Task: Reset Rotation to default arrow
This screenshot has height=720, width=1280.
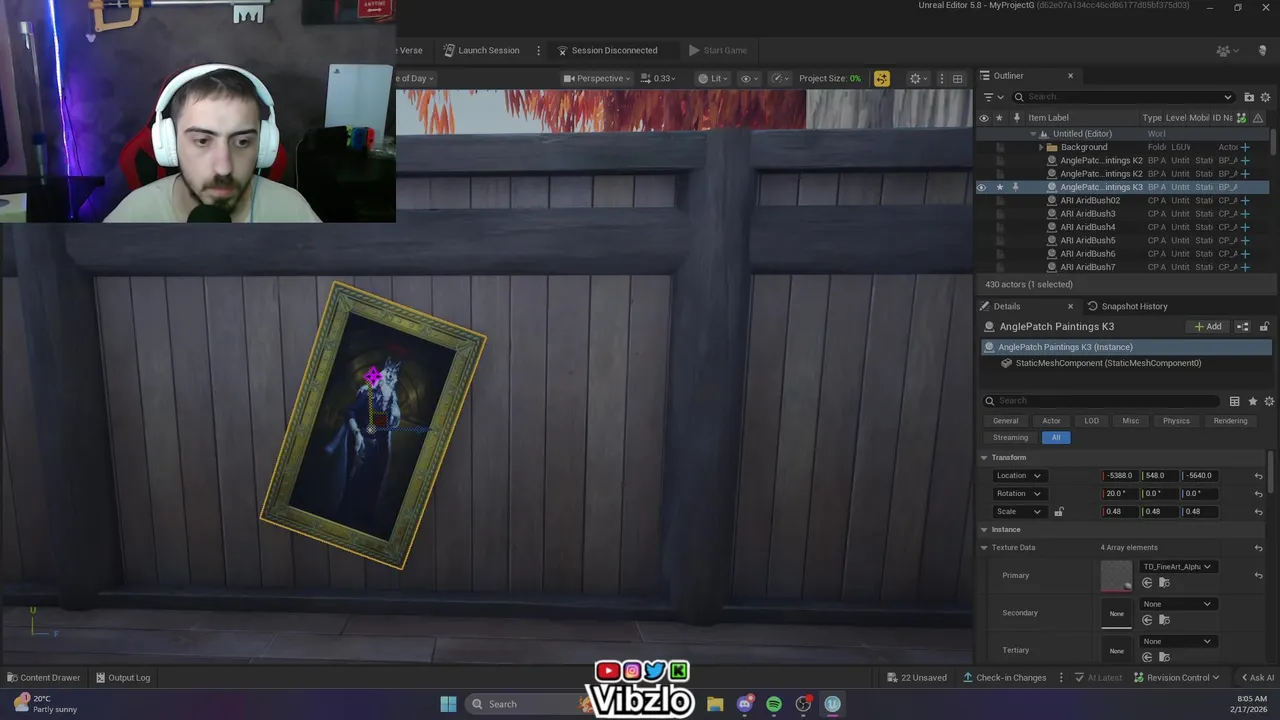Action: [1258, 494]
